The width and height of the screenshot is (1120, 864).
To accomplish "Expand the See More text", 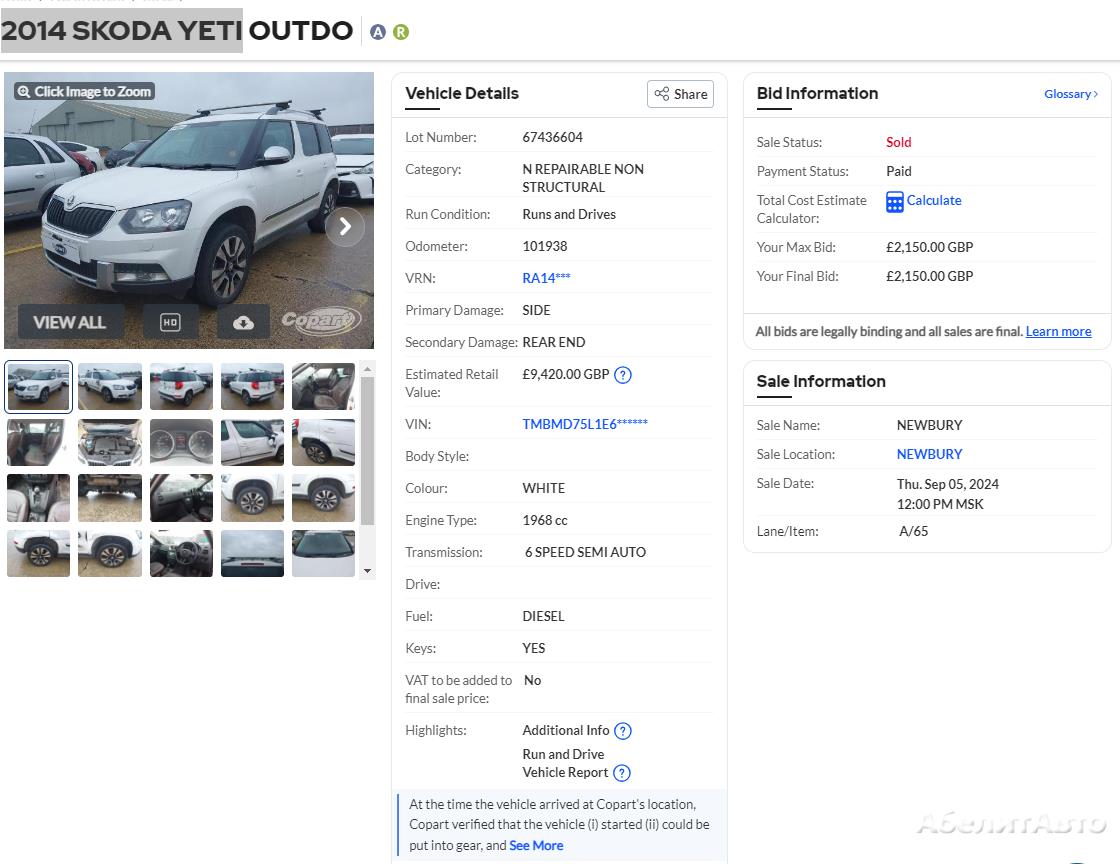I will tap(536, 845).
